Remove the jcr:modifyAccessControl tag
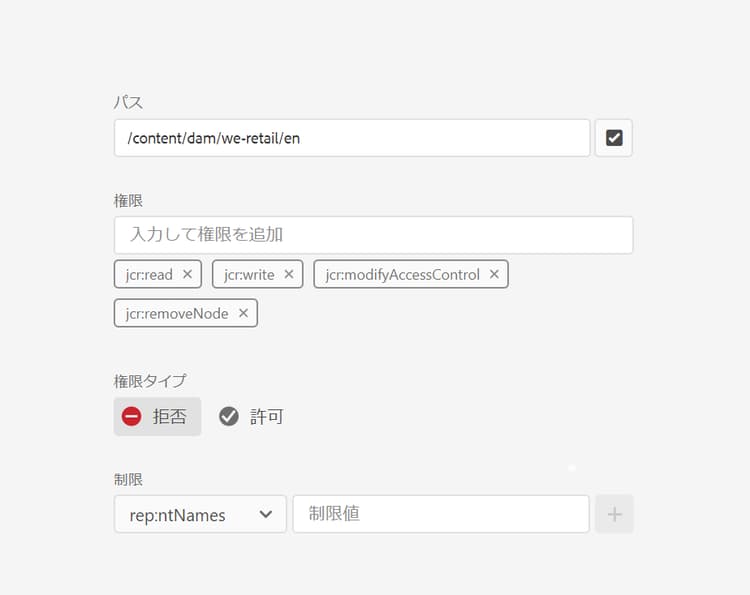 [494, 274]
